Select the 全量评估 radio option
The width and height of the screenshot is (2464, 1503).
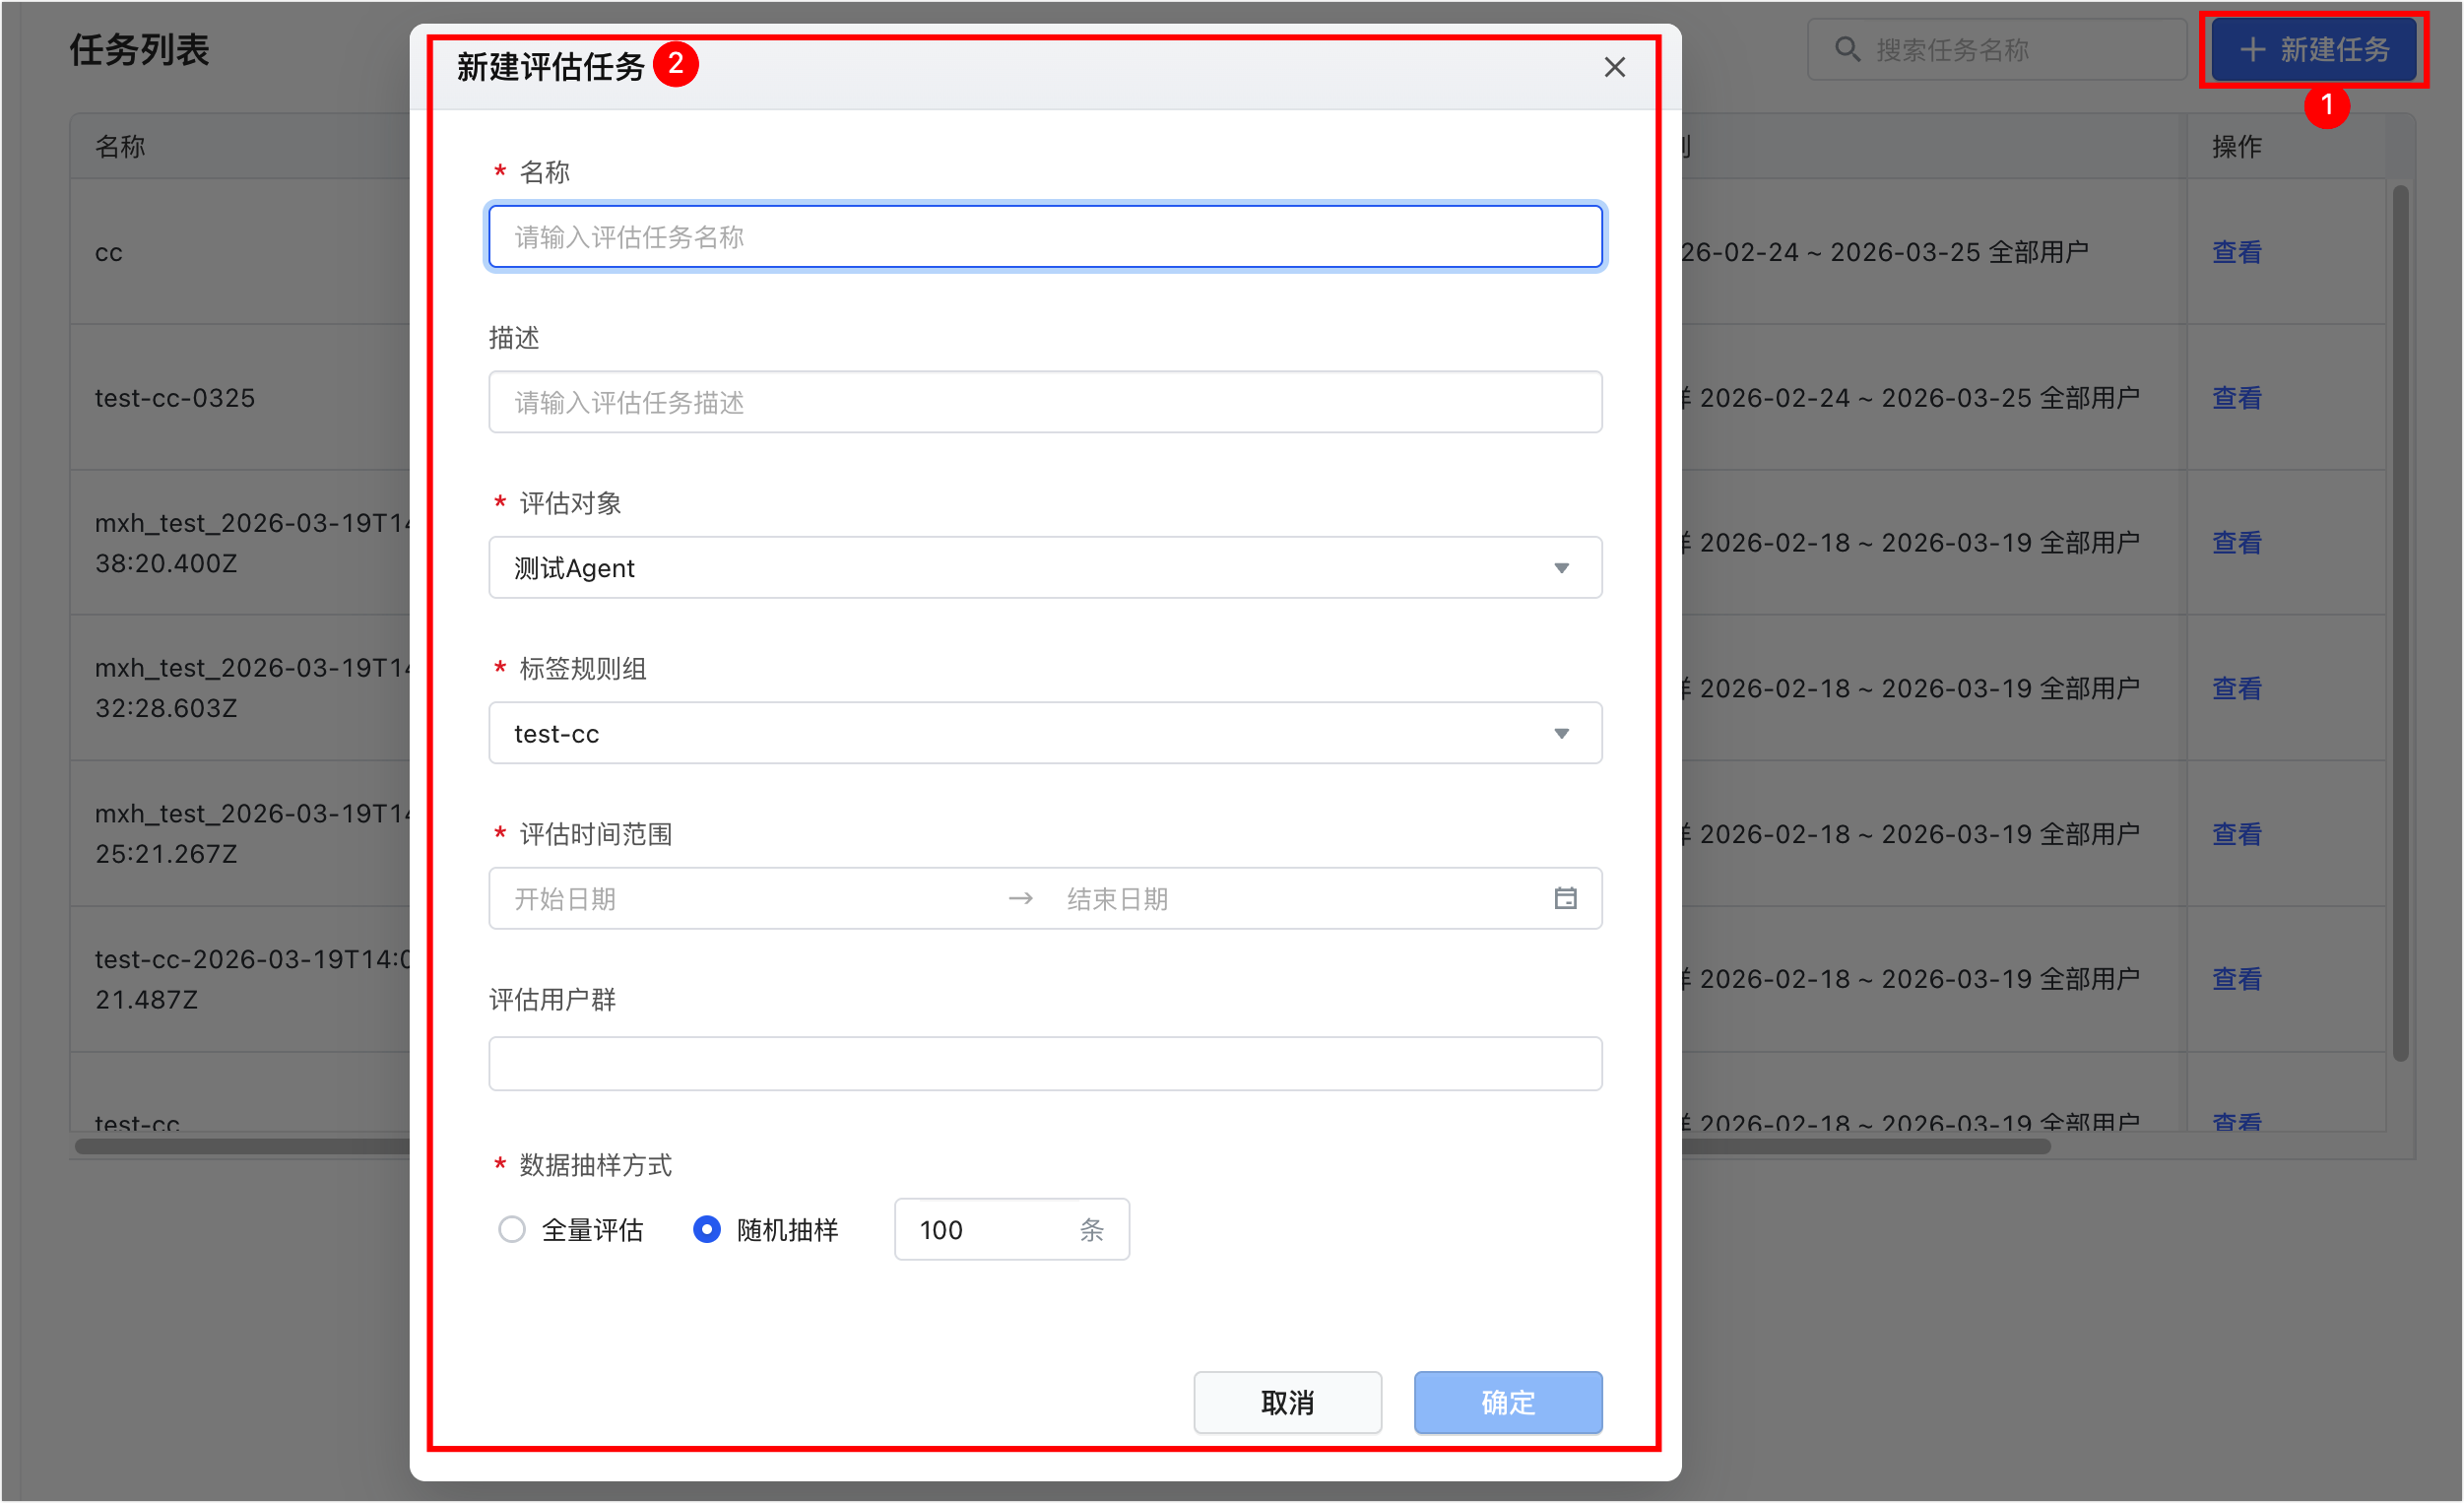(512, 1229)
